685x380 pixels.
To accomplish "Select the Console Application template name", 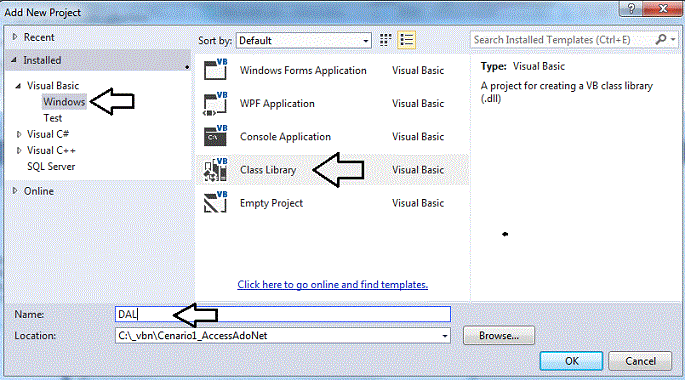I will pyautogui.click(x=285, y=137).
